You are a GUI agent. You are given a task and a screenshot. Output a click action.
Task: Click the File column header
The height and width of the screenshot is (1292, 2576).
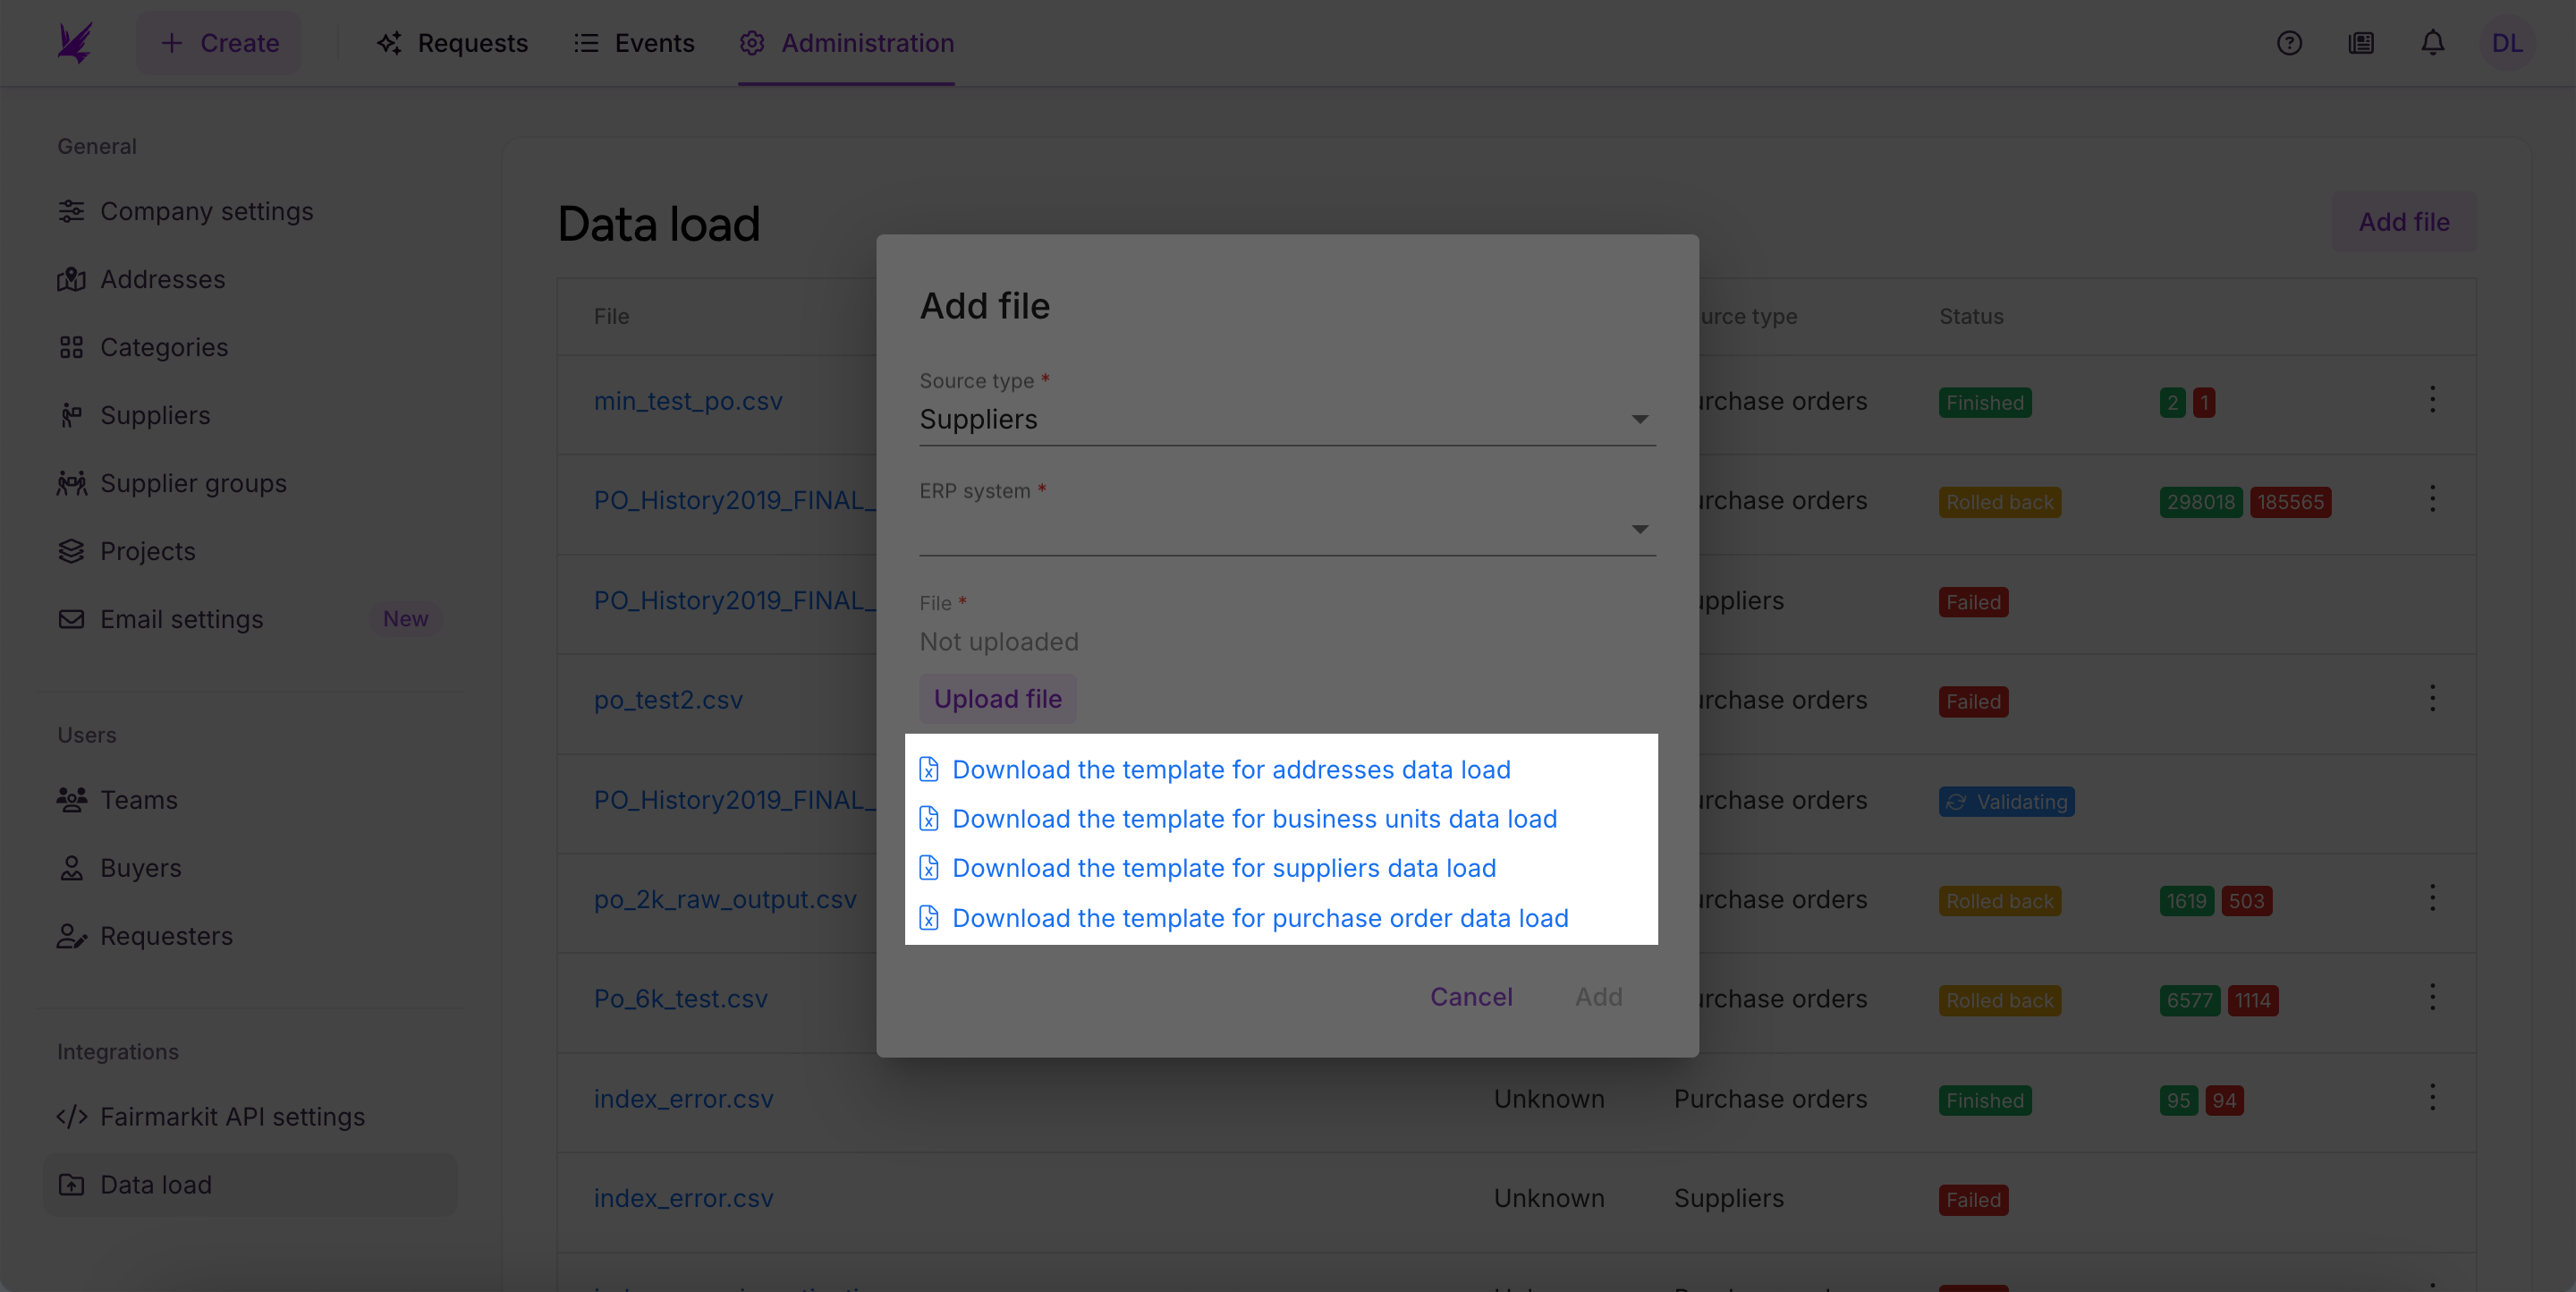[611, 316]
